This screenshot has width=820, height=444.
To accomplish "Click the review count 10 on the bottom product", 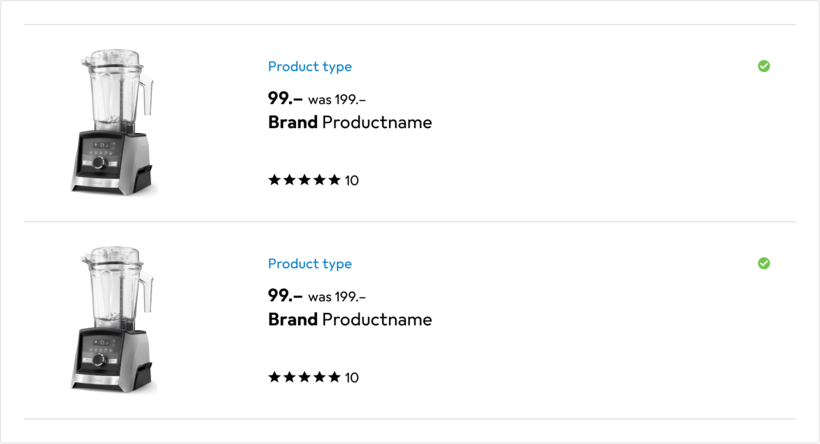I will point(352,378).
